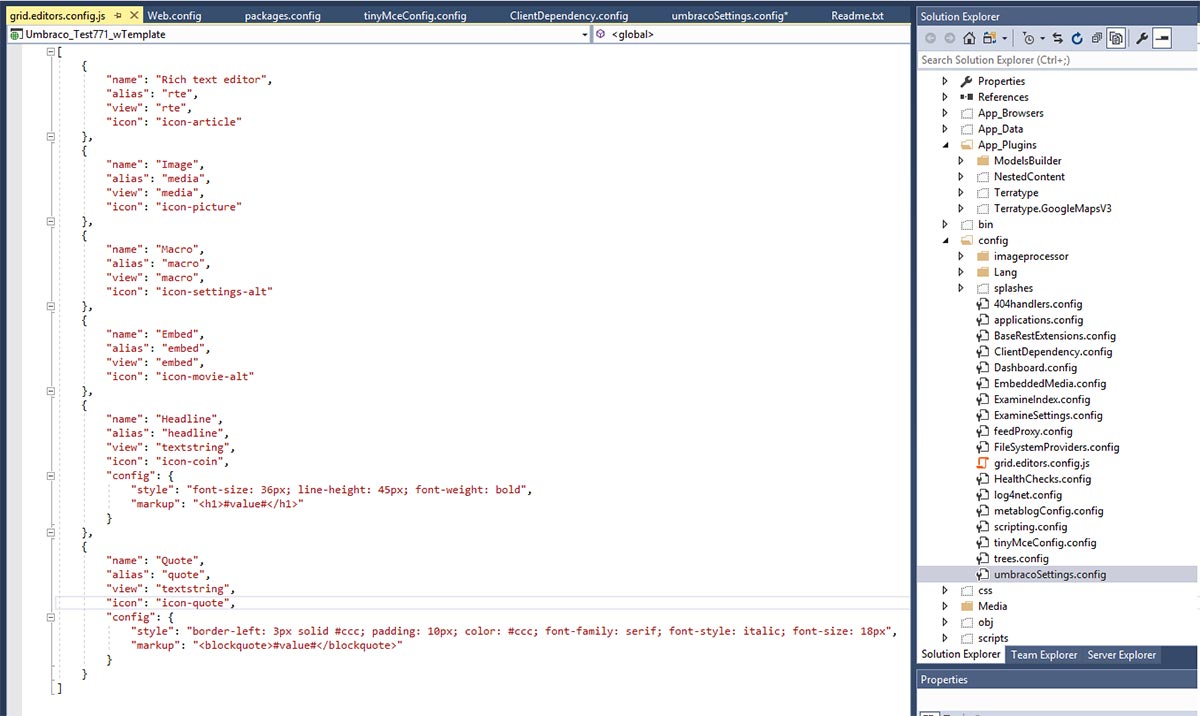
Task: Expand the Terratype.GoogleMapsV3 folder
Action: (x=961, y=209)
